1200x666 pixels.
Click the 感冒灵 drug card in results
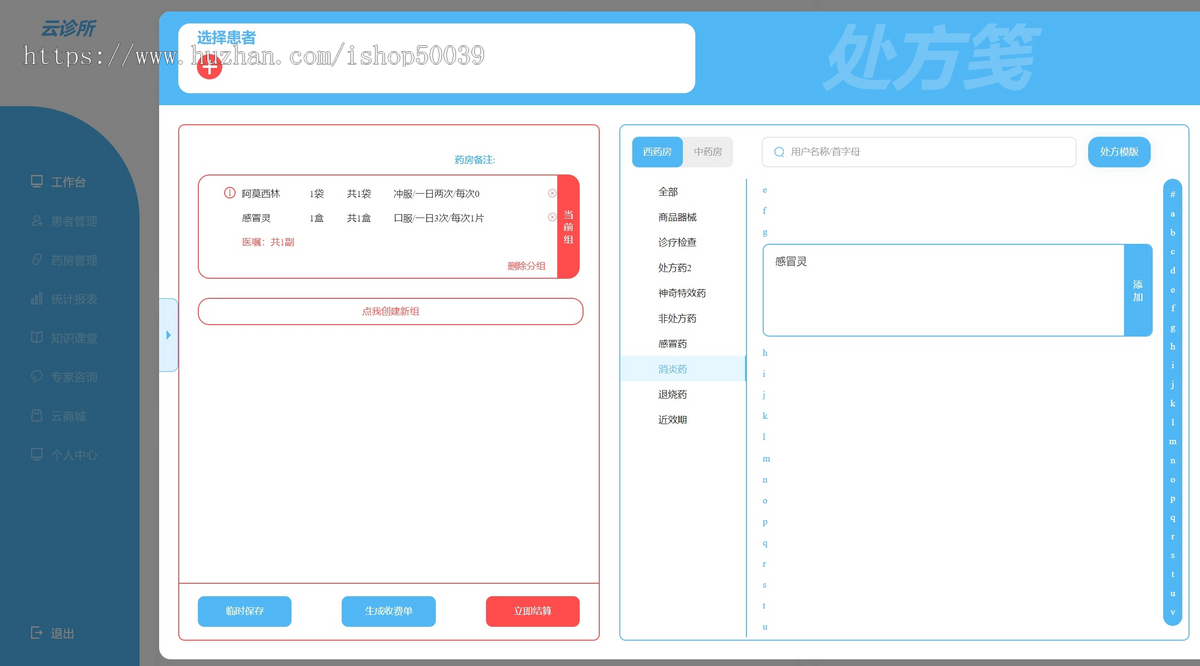pyautogui.click(x=943, y=290)
